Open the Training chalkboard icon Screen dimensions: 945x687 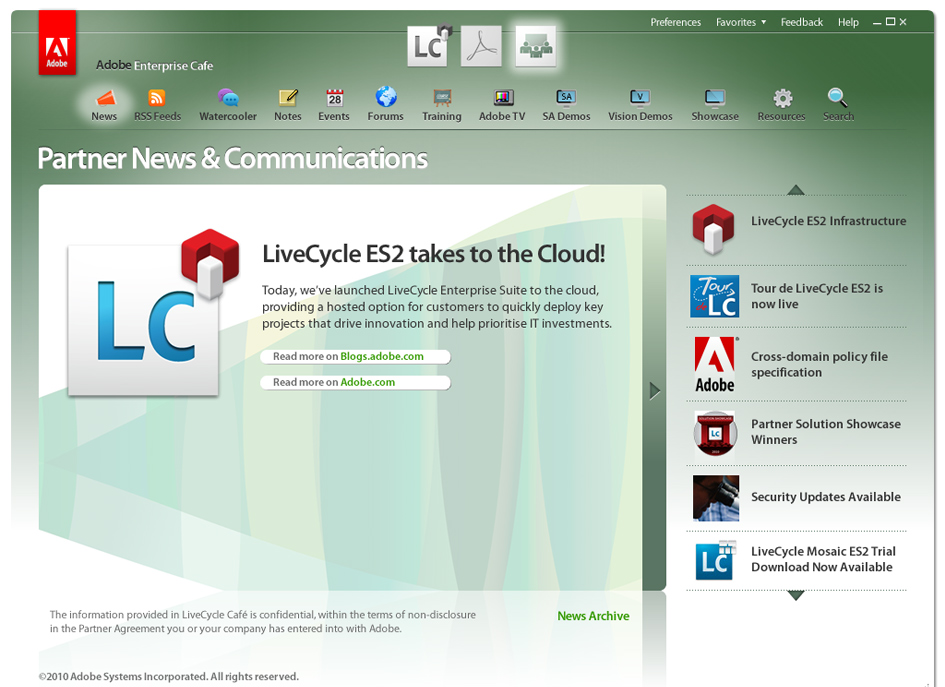442,98
